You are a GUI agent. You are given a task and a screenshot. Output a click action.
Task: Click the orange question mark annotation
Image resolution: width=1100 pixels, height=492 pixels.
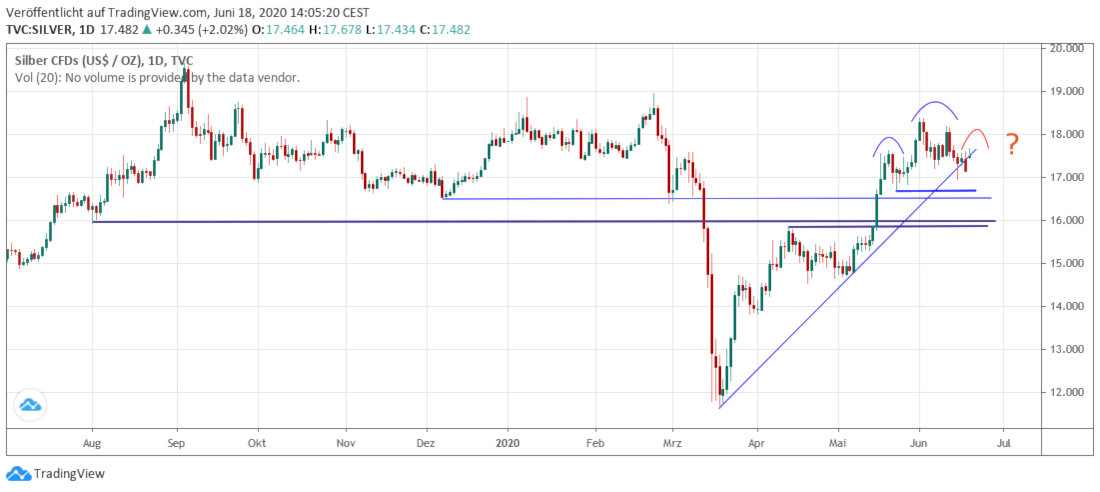click(x=1012, y=146)
